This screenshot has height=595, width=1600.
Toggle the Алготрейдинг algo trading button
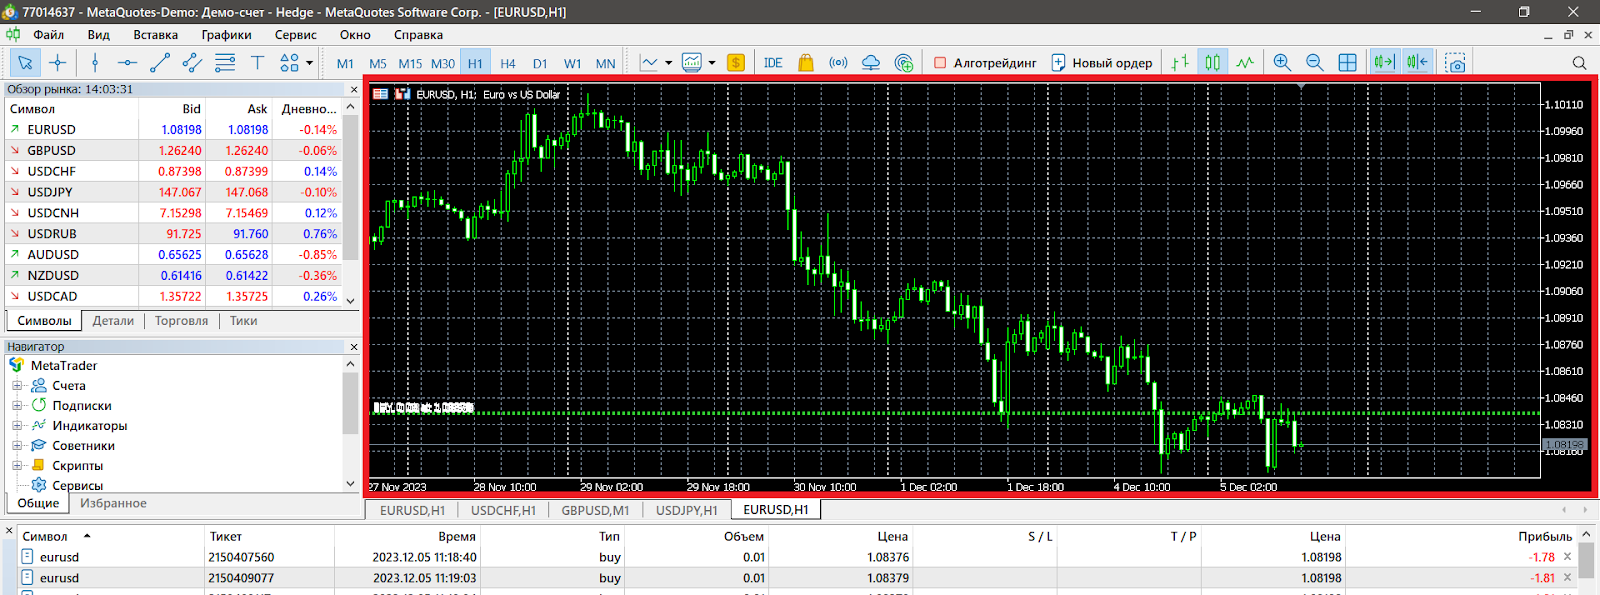(985, 63)
